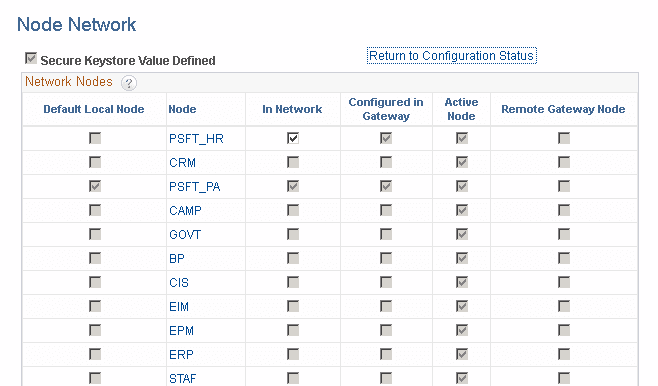Open the EIM node link
This screenshot has width=658, height=386.
179,307
